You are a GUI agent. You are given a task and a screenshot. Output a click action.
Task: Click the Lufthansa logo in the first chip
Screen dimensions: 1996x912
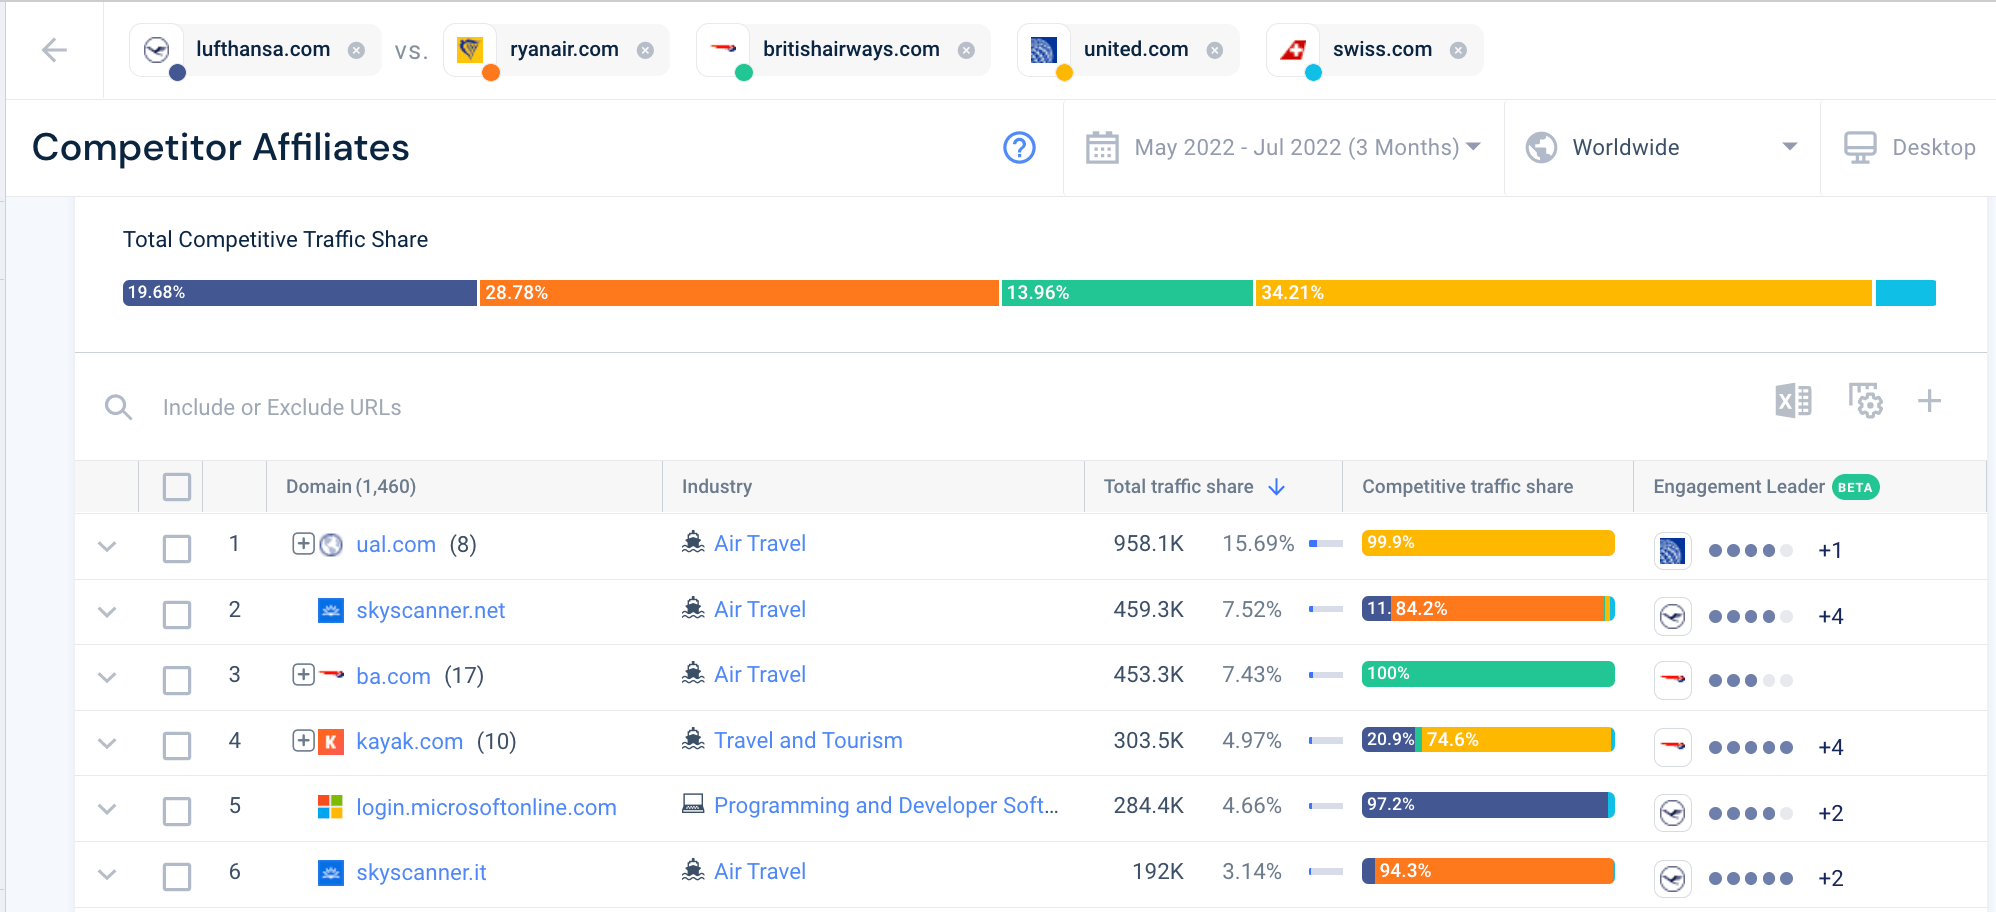pyautogui.click(x=157, y=49)
